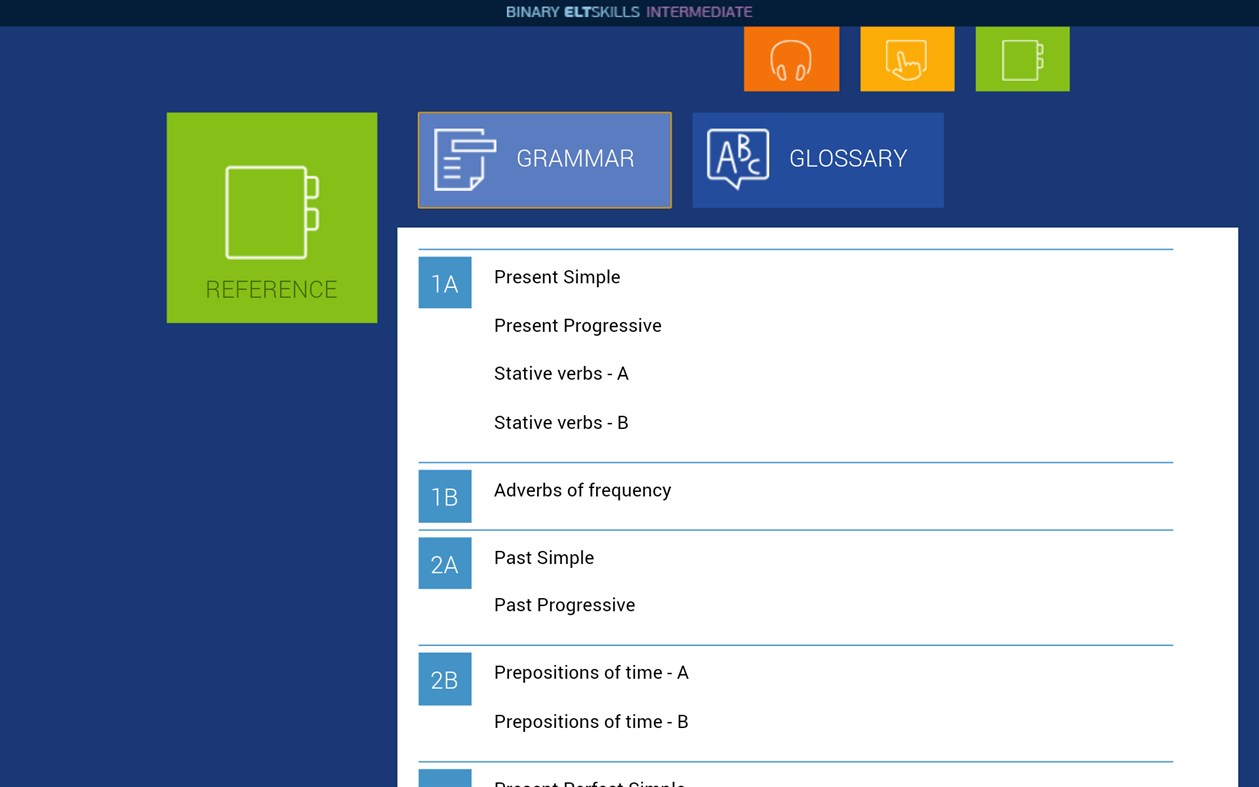Open Stative verbs - B reference
This screenshot has width=1259, height=787.
(561, 422)
